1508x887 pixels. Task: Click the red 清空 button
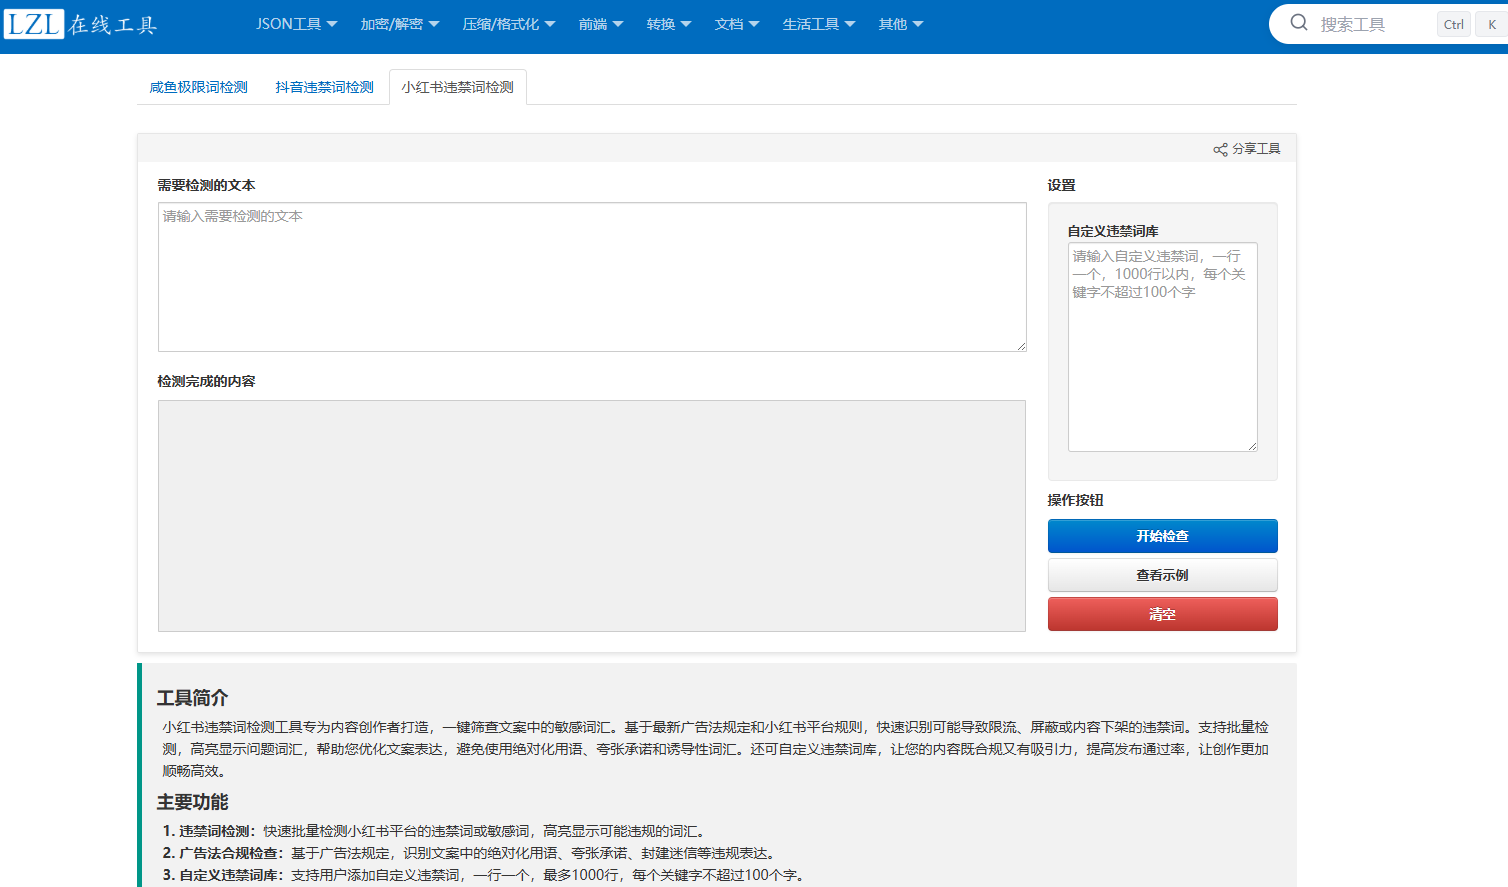tap(1162, 614)
